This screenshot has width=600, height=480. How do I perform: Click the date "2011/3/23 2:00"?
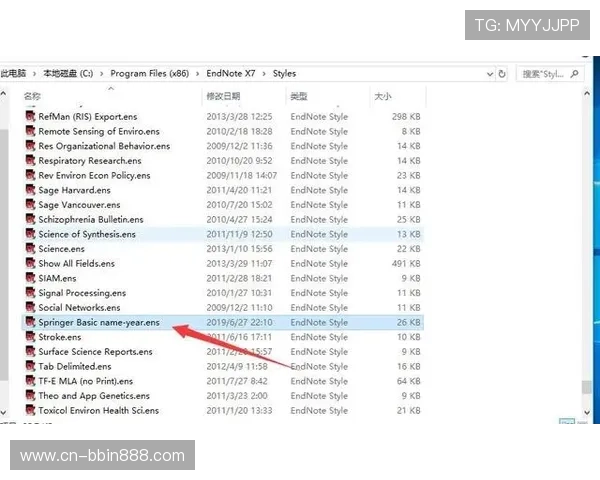(x=237, y=396)
